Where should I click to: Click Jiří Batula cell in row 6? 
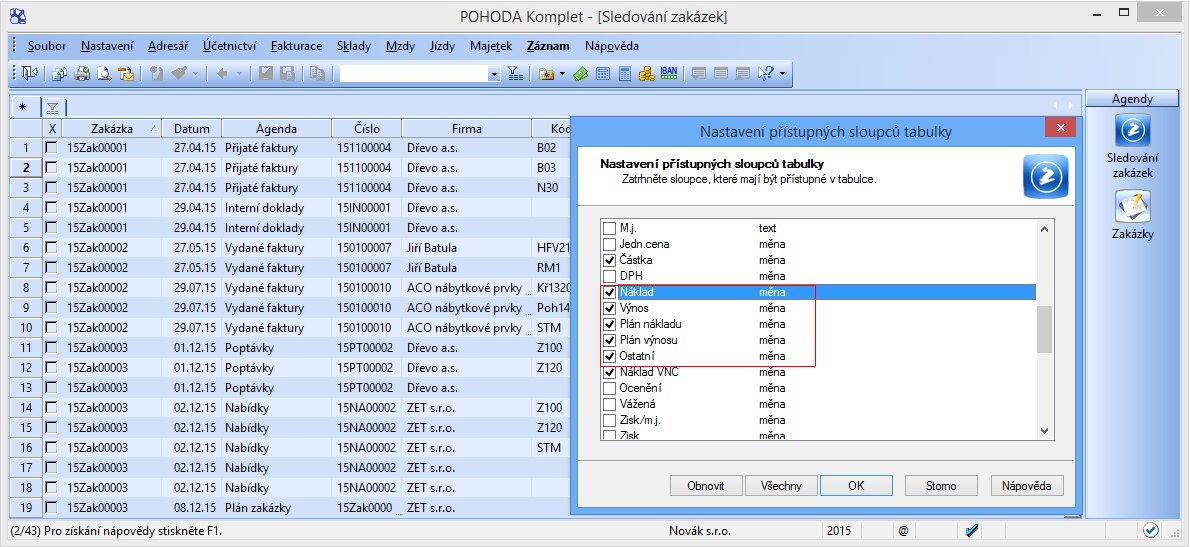click(466, 247)
